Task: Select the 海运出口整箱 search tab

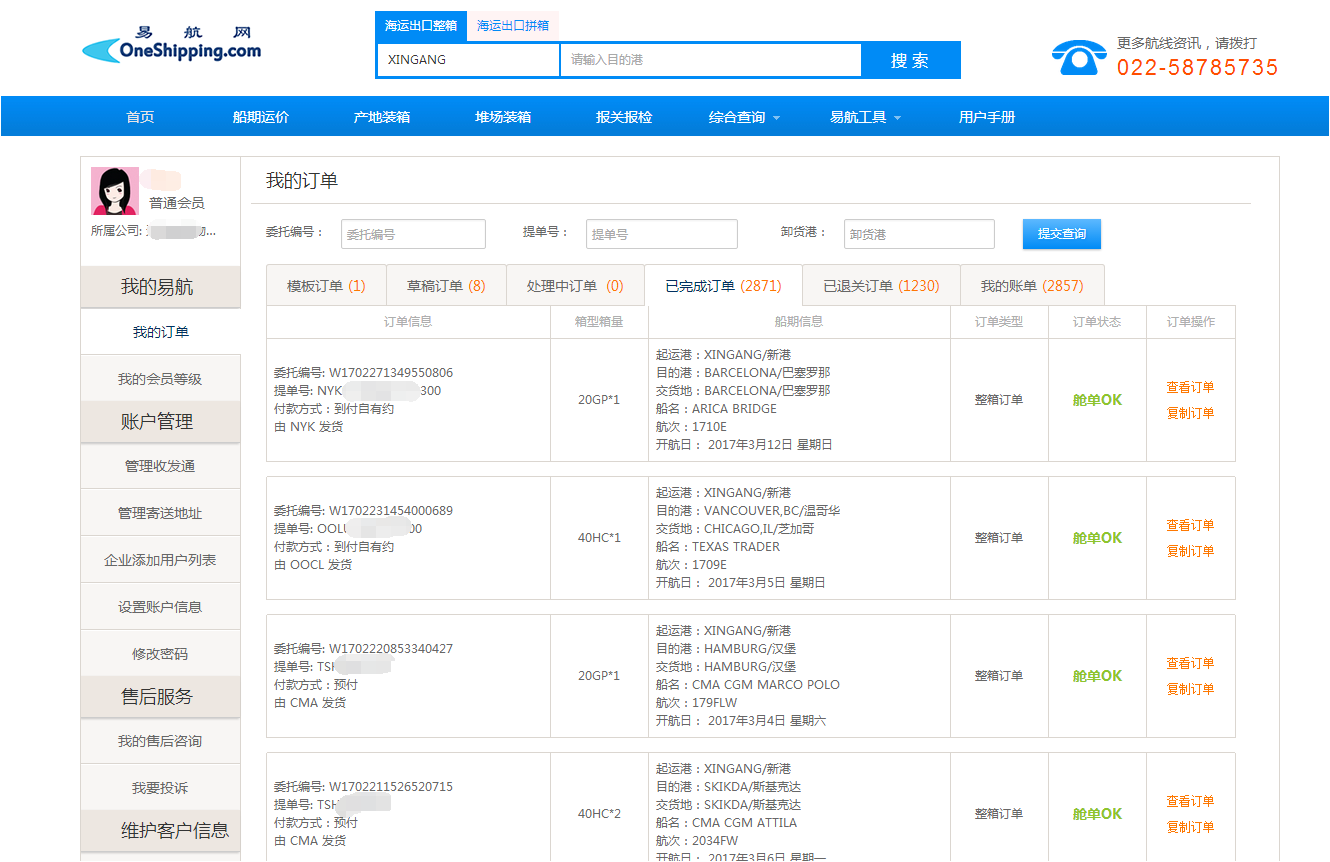Action: [421, 26]
